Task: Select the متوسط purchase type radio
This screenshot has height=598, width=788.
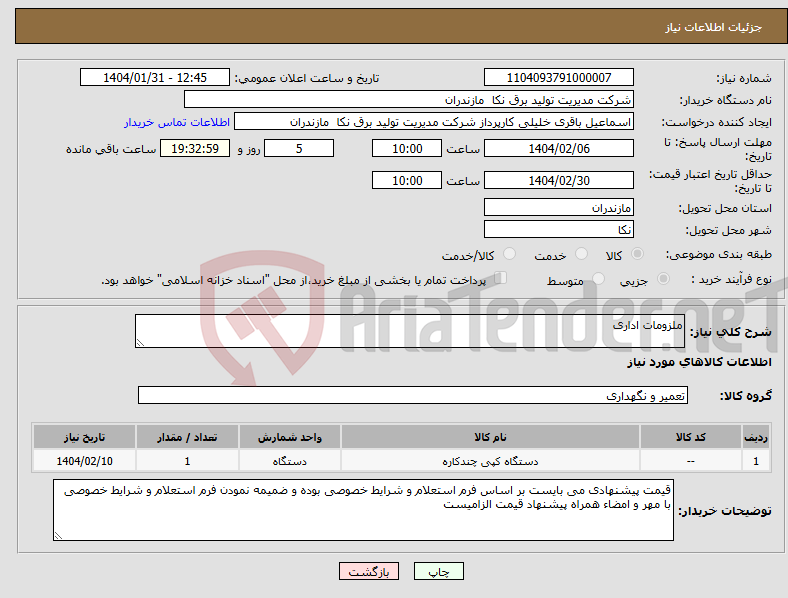Action: (599, 278)
